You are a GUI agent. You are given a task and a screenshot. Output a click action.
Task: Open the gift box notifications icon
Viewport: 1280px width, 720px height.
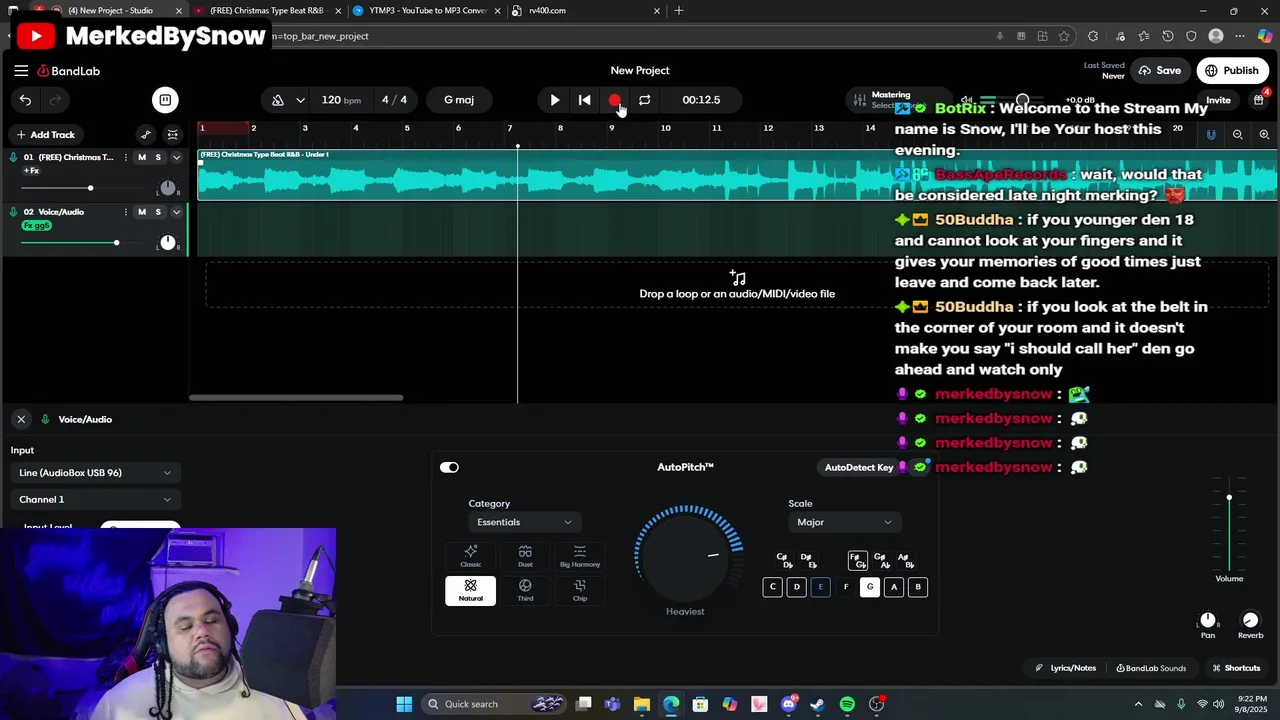(x=1259, y=99)
